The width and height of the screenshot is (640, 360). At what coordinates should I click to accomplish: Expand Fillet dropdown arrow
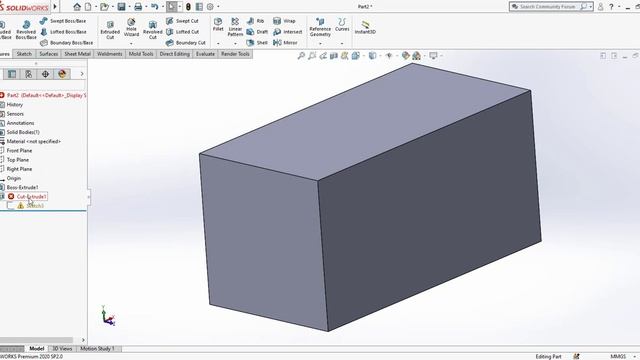(x=218, y=43)
